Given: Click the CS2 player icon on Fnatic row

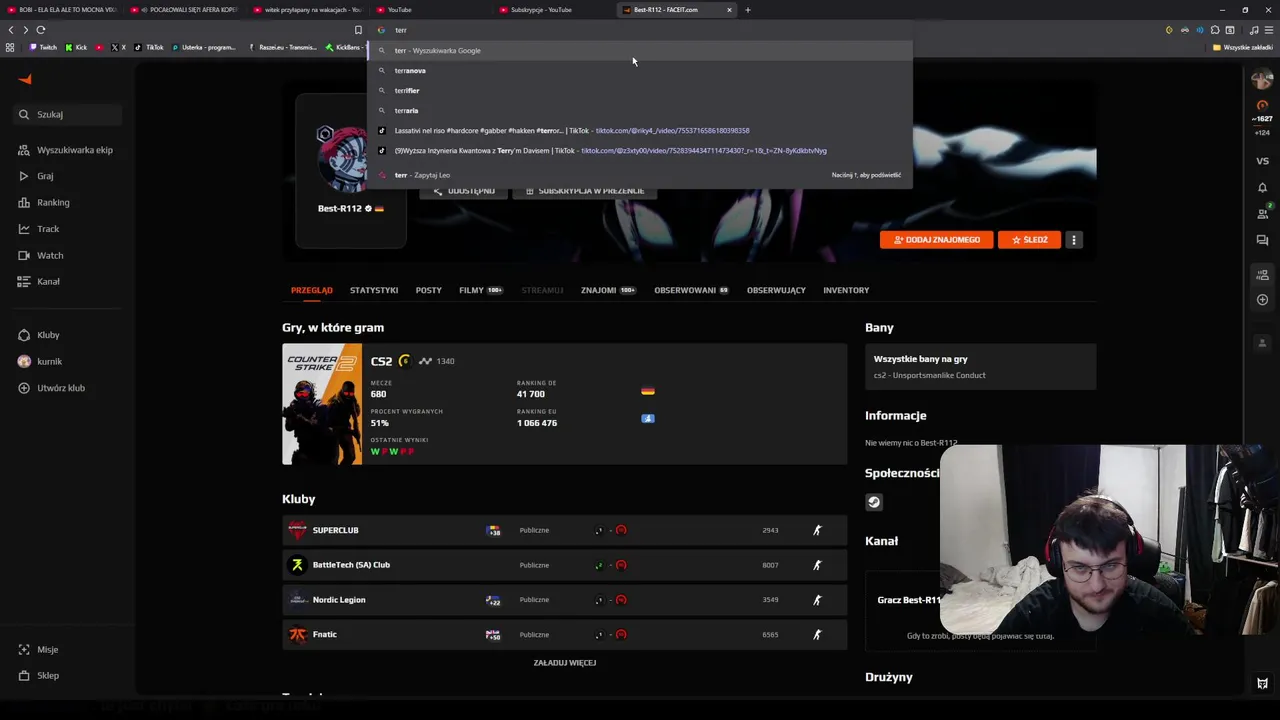Looking at the screenshot, I should [817, 634].
